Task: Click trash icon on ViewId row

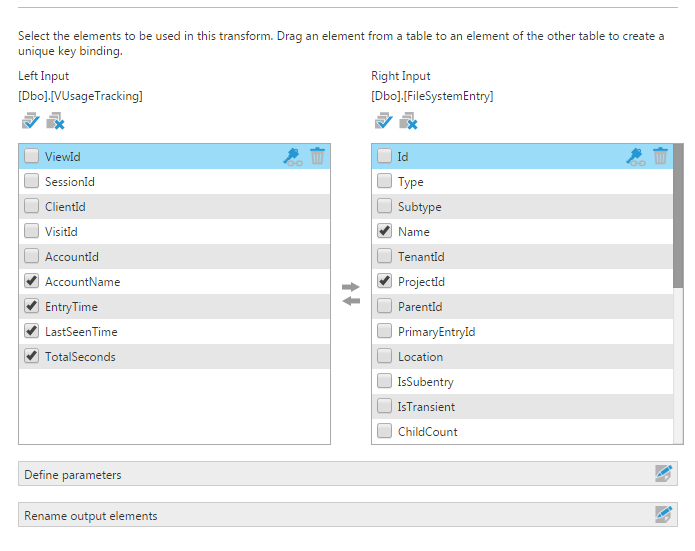Action: [x=317, y=156]
